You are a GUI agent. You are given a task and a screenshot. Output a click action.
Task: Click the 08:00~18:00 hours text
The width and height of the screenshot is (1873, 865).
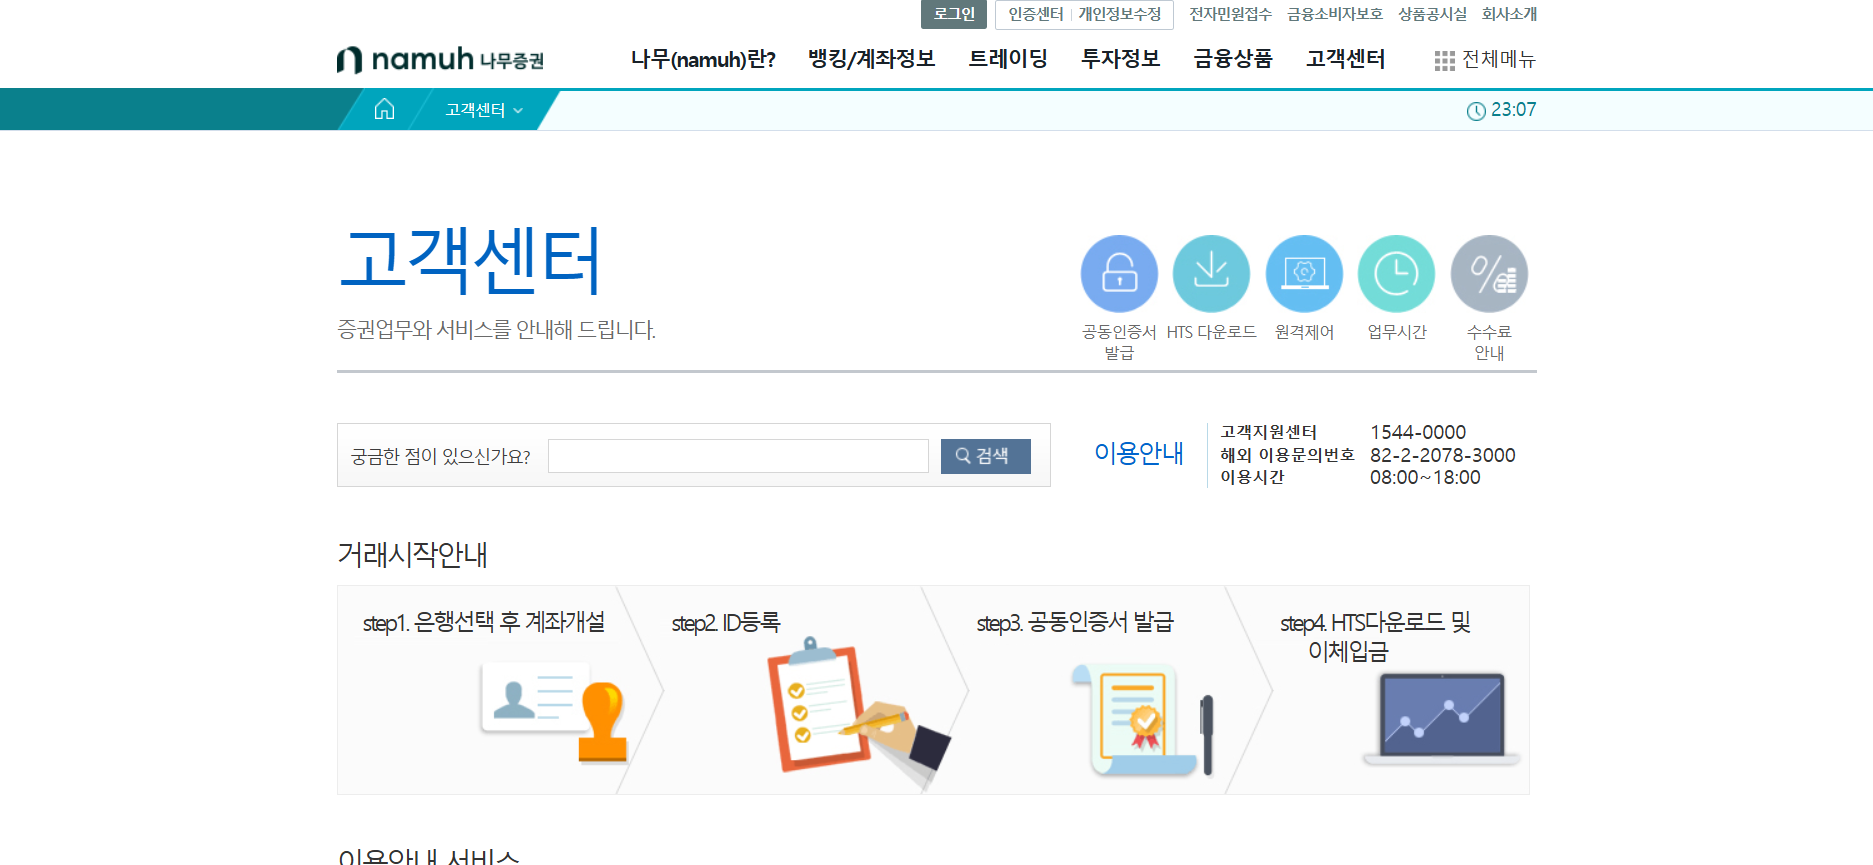click(x=1425, y=477)
